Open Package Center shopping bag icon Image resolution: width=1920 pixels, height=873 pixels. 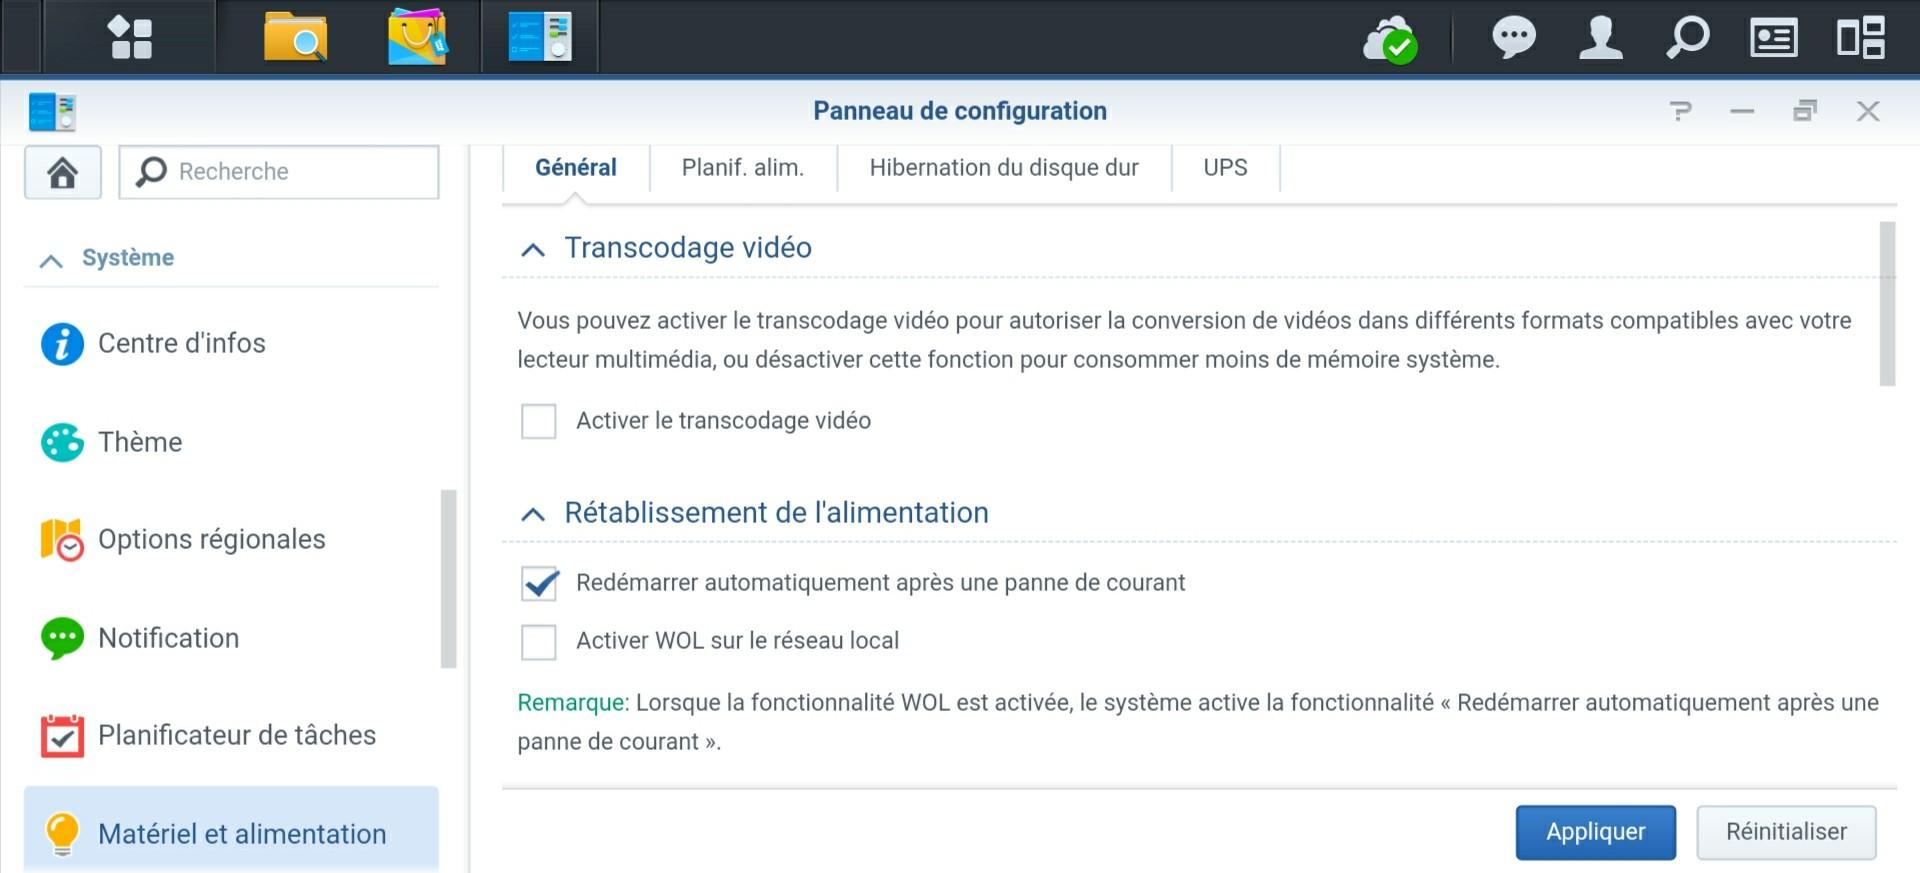coord(417,38)
